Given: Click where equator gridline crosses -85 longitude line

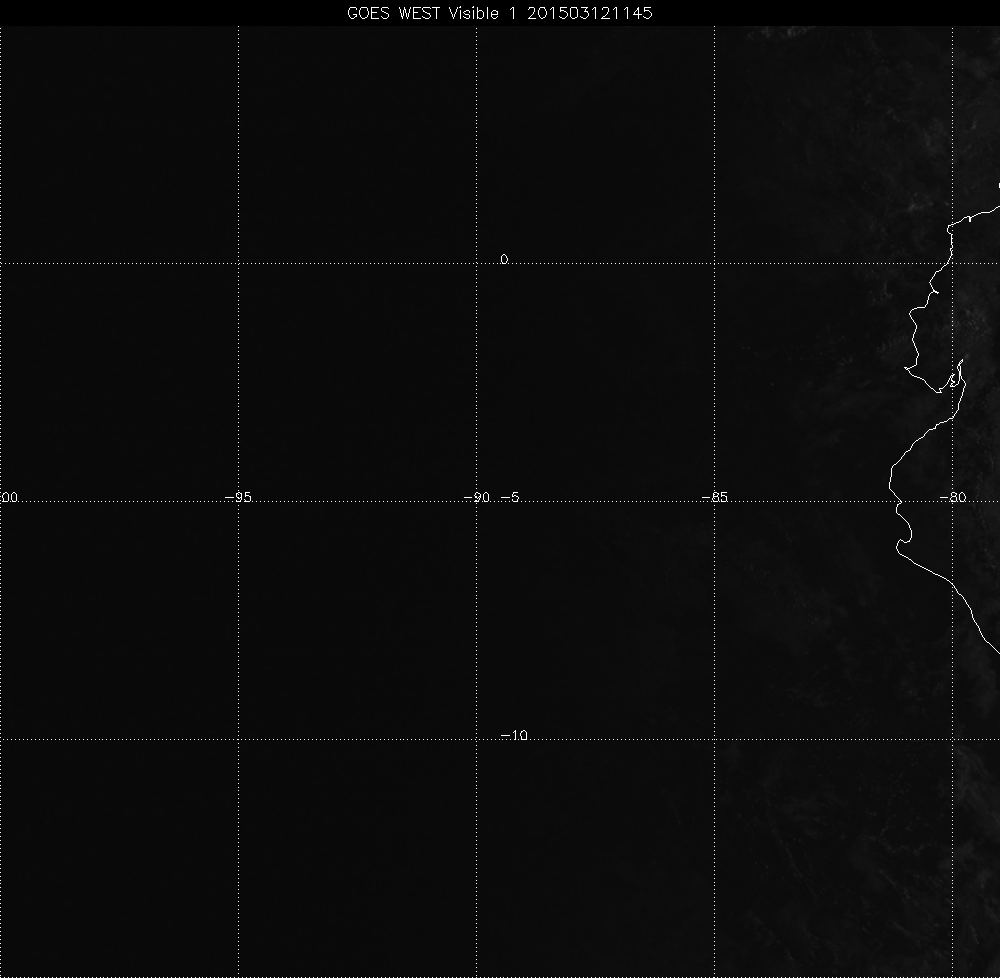Looking at the screenshot, I should (714, 263).
